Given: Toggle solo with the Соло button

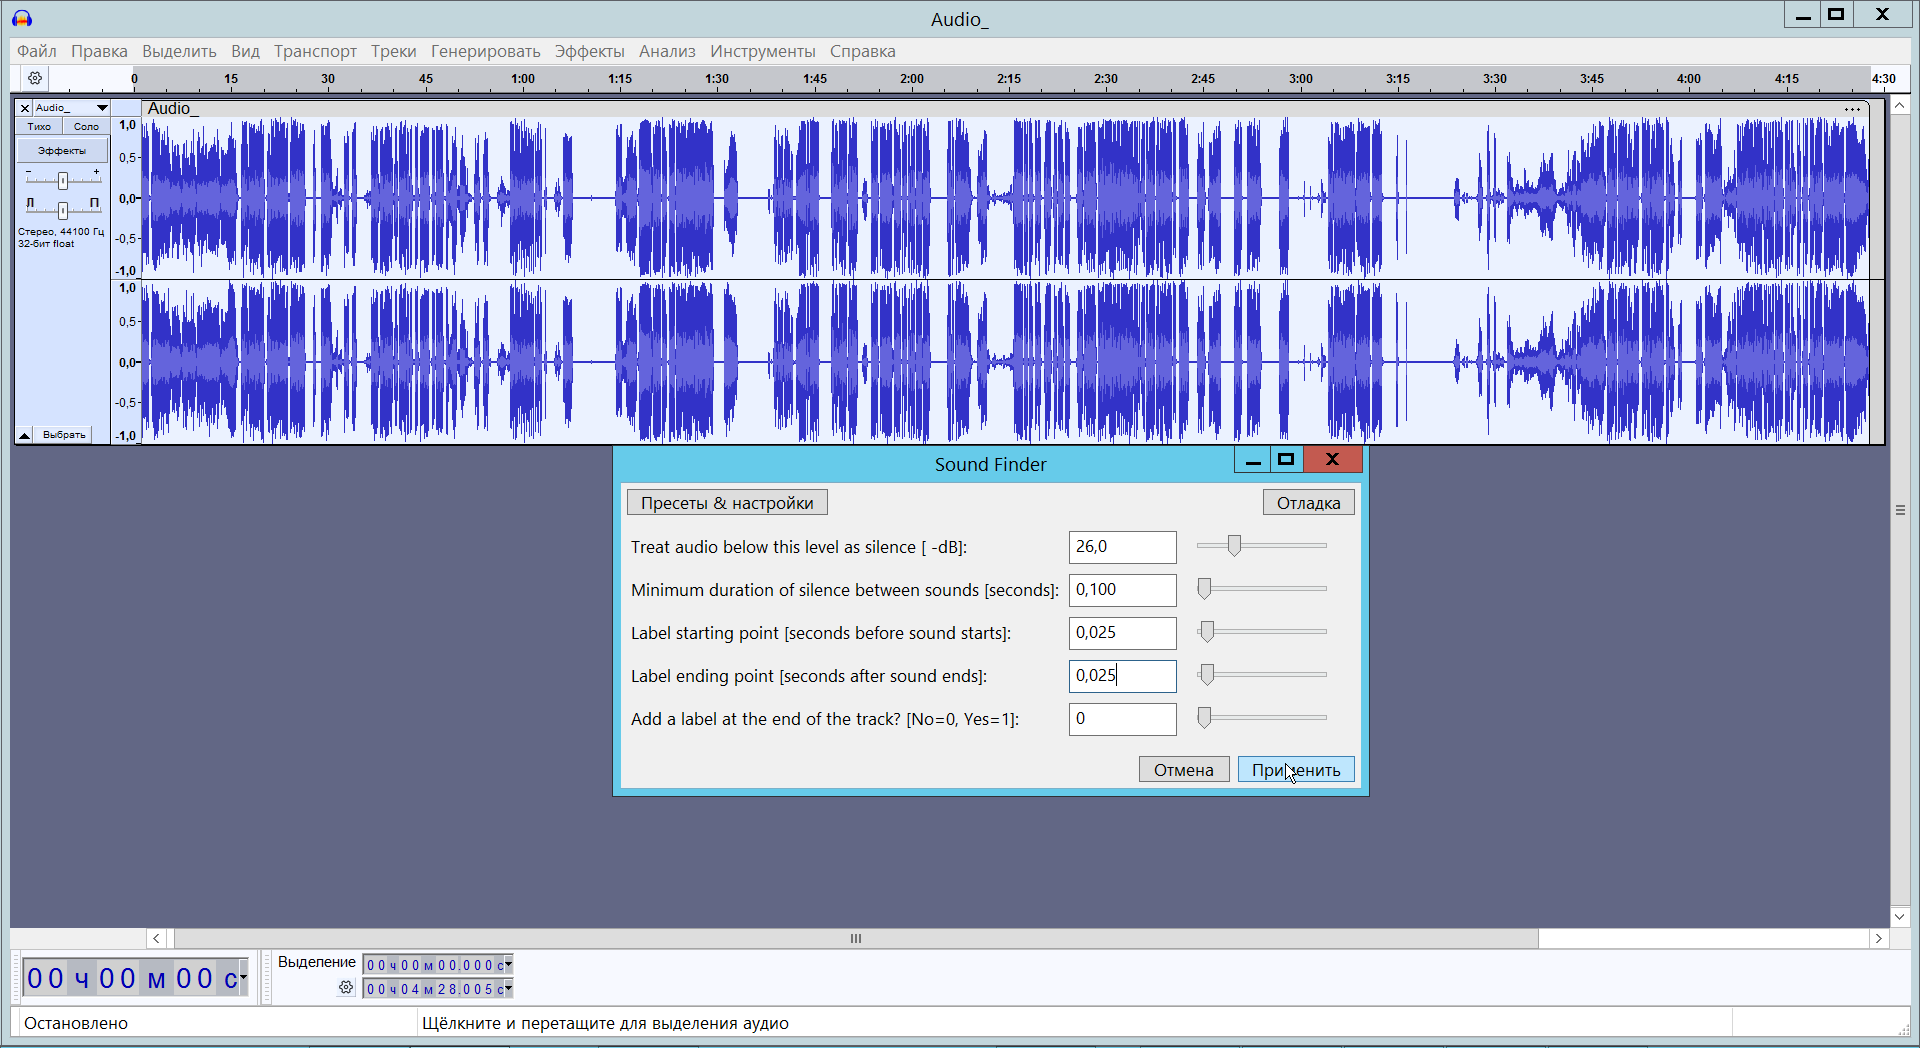Looking at the screenshot, I should click(x=86, y=127).
